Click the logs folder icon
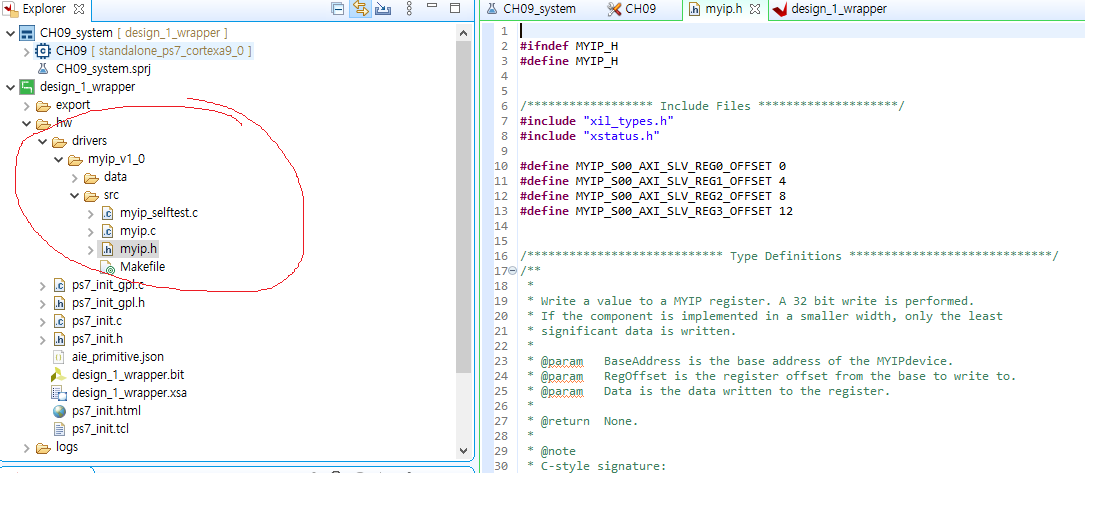The width and height of the screenshot is (1105, 524). click(x=44, y=447)
